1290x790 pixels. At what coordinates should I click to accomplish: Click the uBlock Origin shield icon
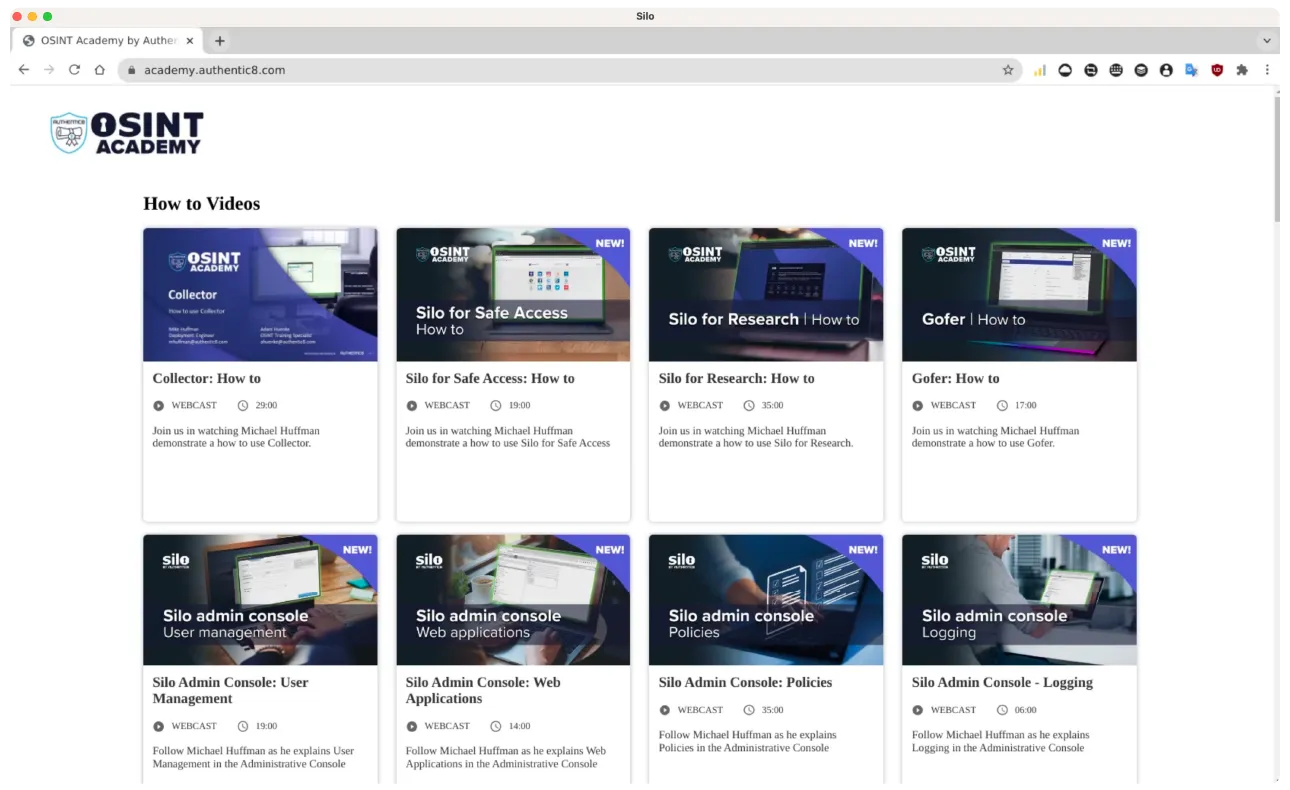tap(1217, 70)
